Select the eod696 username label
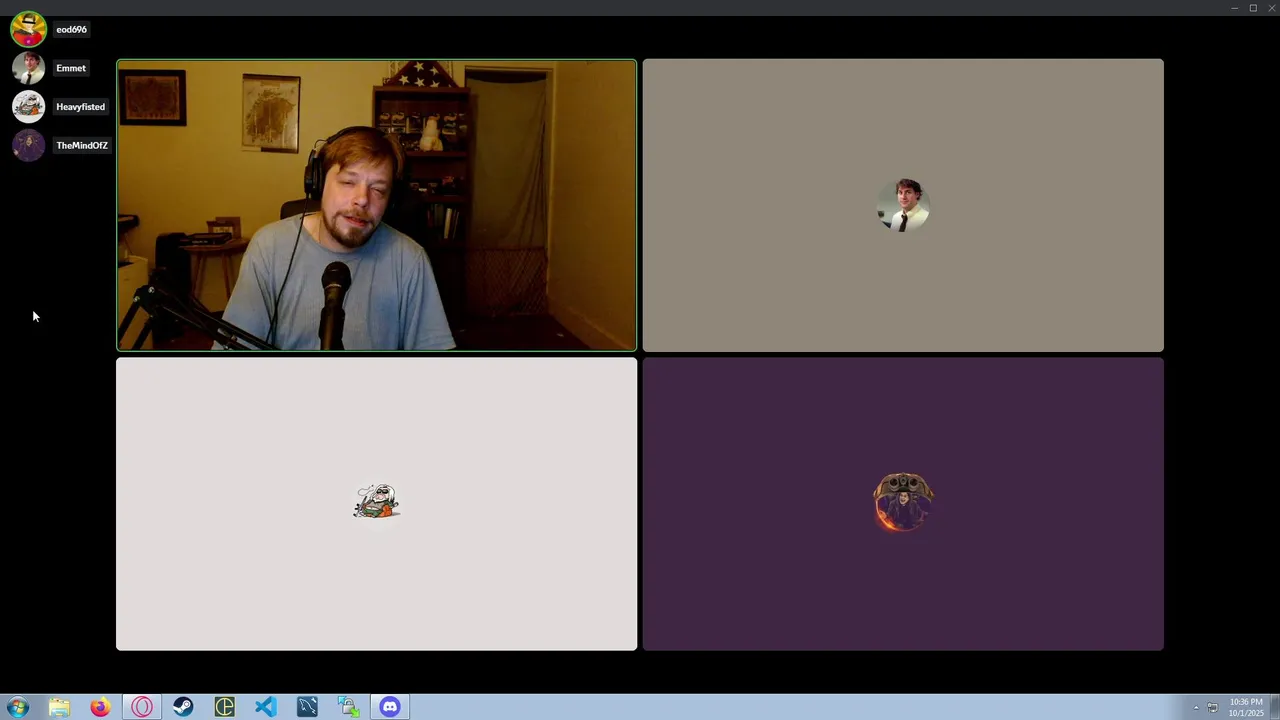The width and height of the screenshot is (1280, 720). (71, 29)
